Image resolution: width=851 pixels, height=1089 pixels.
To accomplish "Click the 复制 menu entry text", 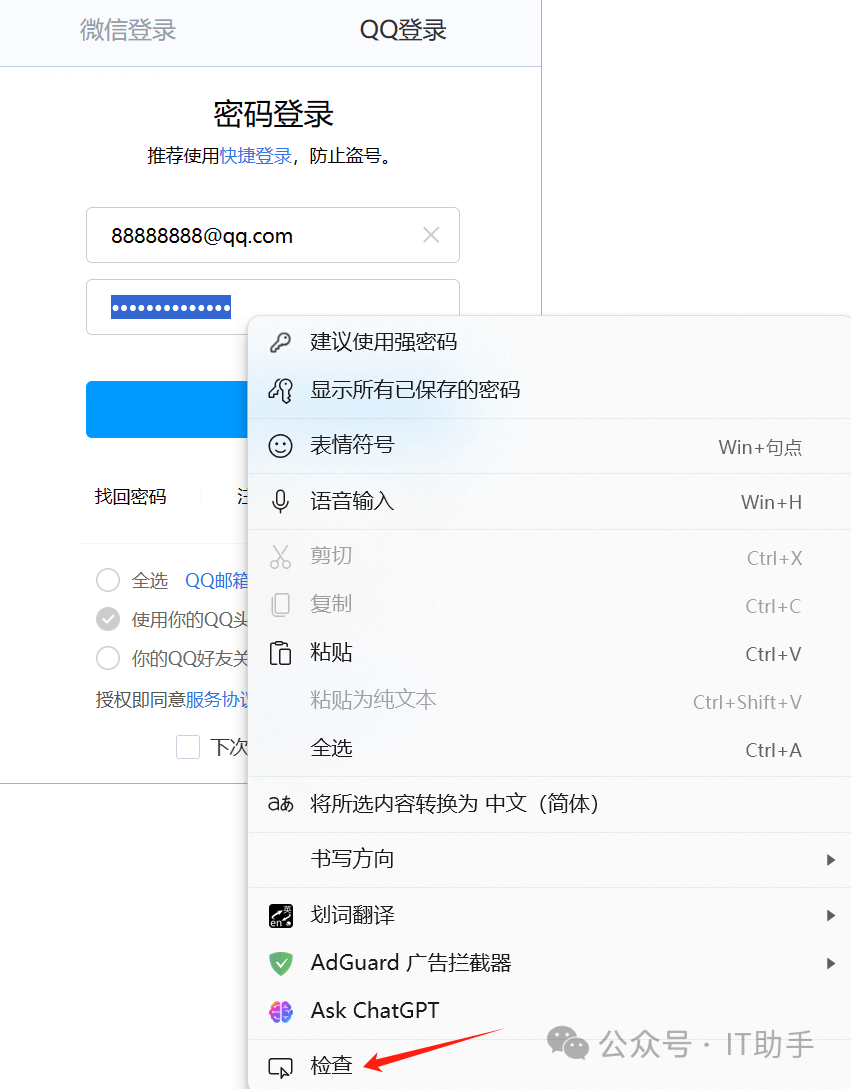I will [x=331, y=604].
